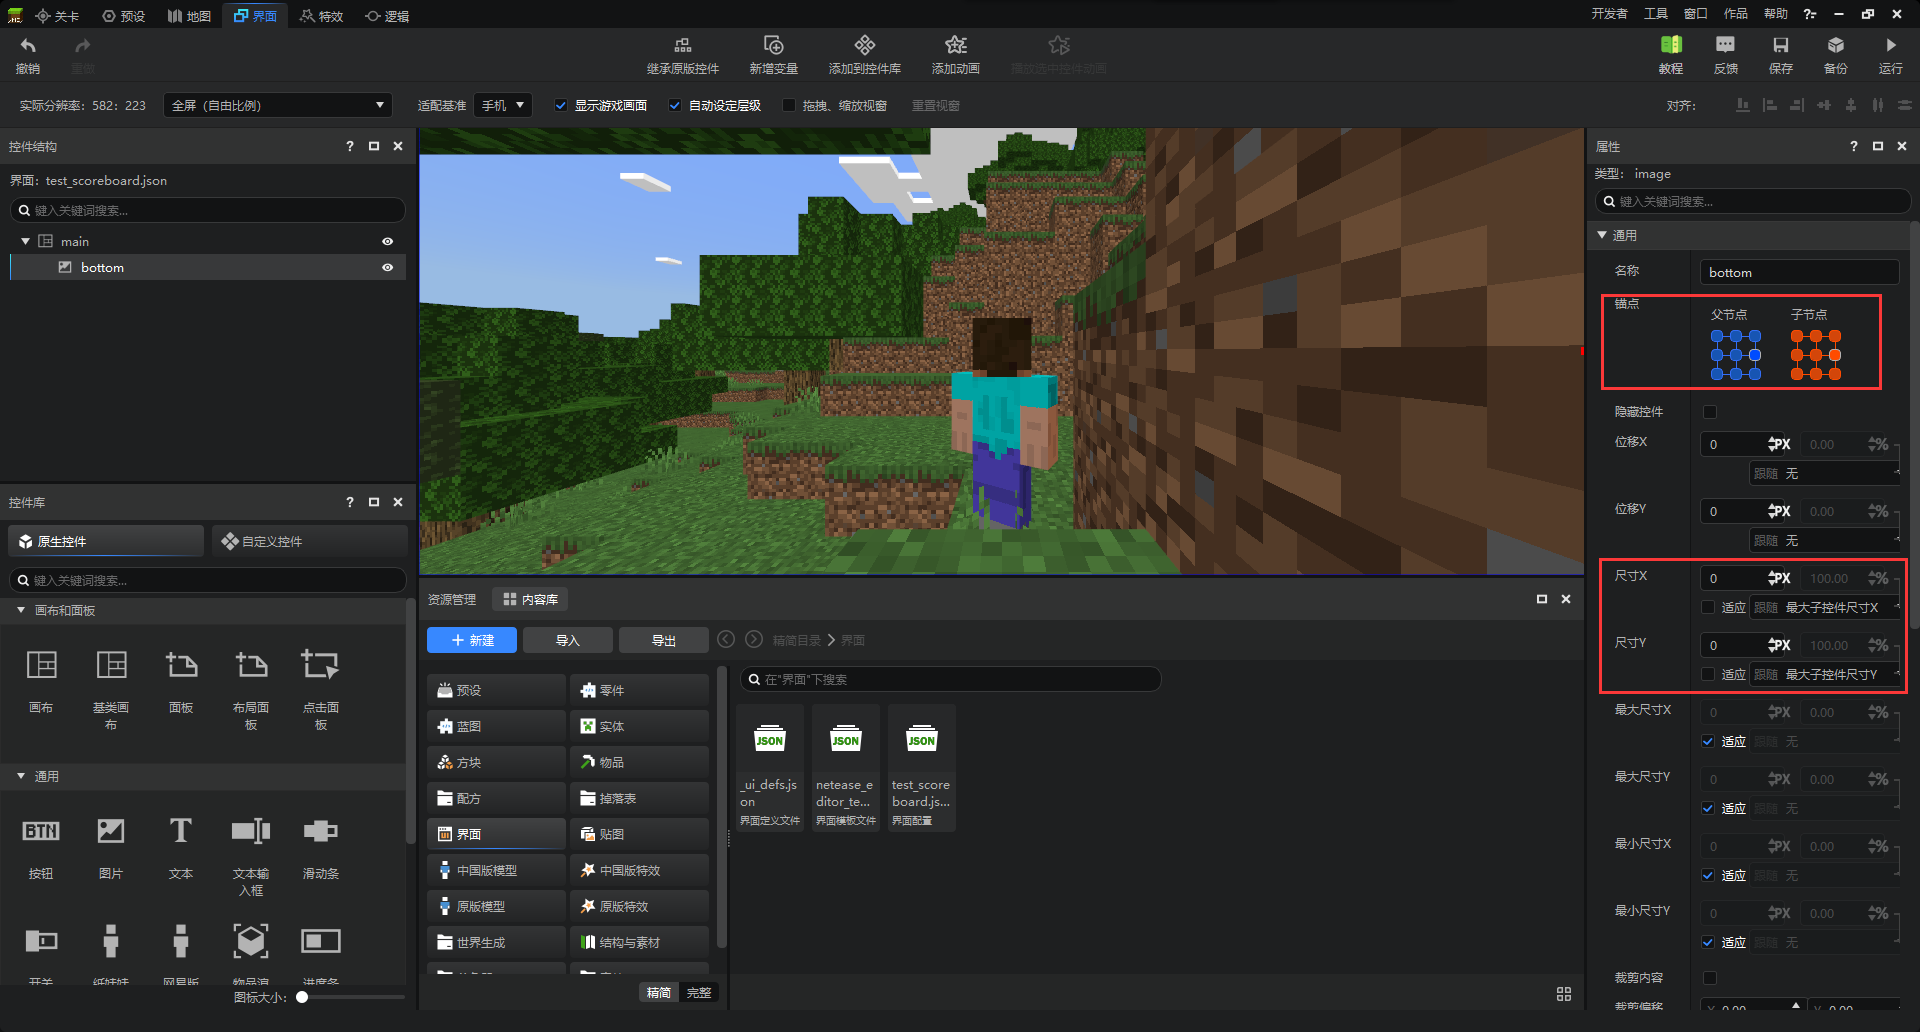
Task: Switch to 完整 view mode
Action: 699,993
